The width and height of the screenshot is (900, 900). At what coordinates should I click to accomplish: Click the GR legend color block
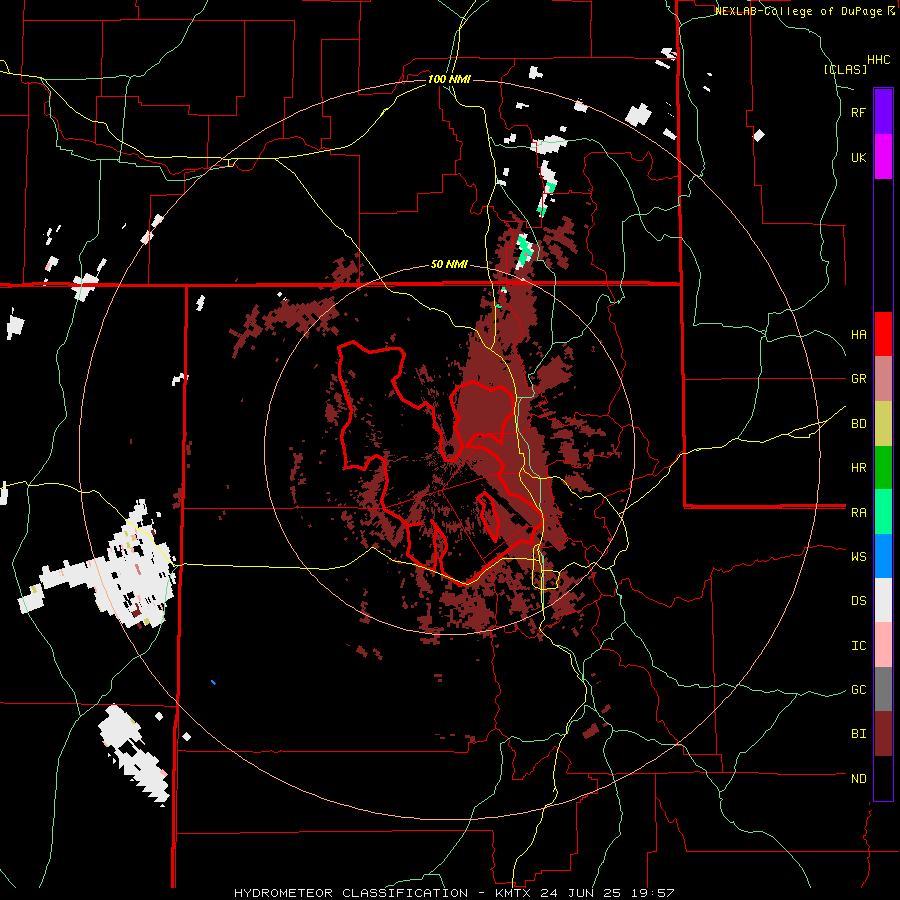883,379
